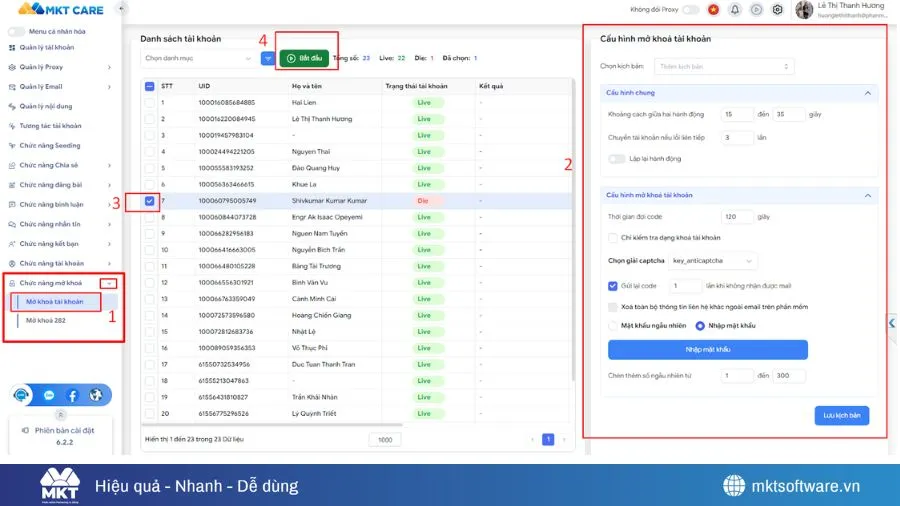
Task: Click the 1000 rows-per-page field
Action: tap(385, 440)
